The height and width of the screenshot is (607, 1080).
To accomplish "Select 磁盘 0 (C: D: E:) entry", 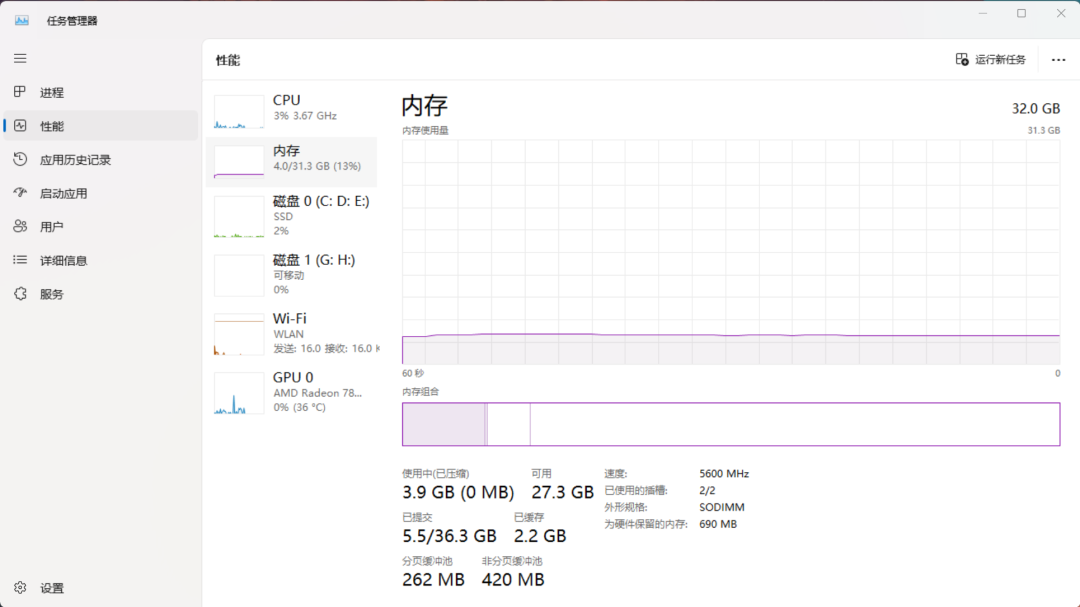I will [x=291, y=217].
